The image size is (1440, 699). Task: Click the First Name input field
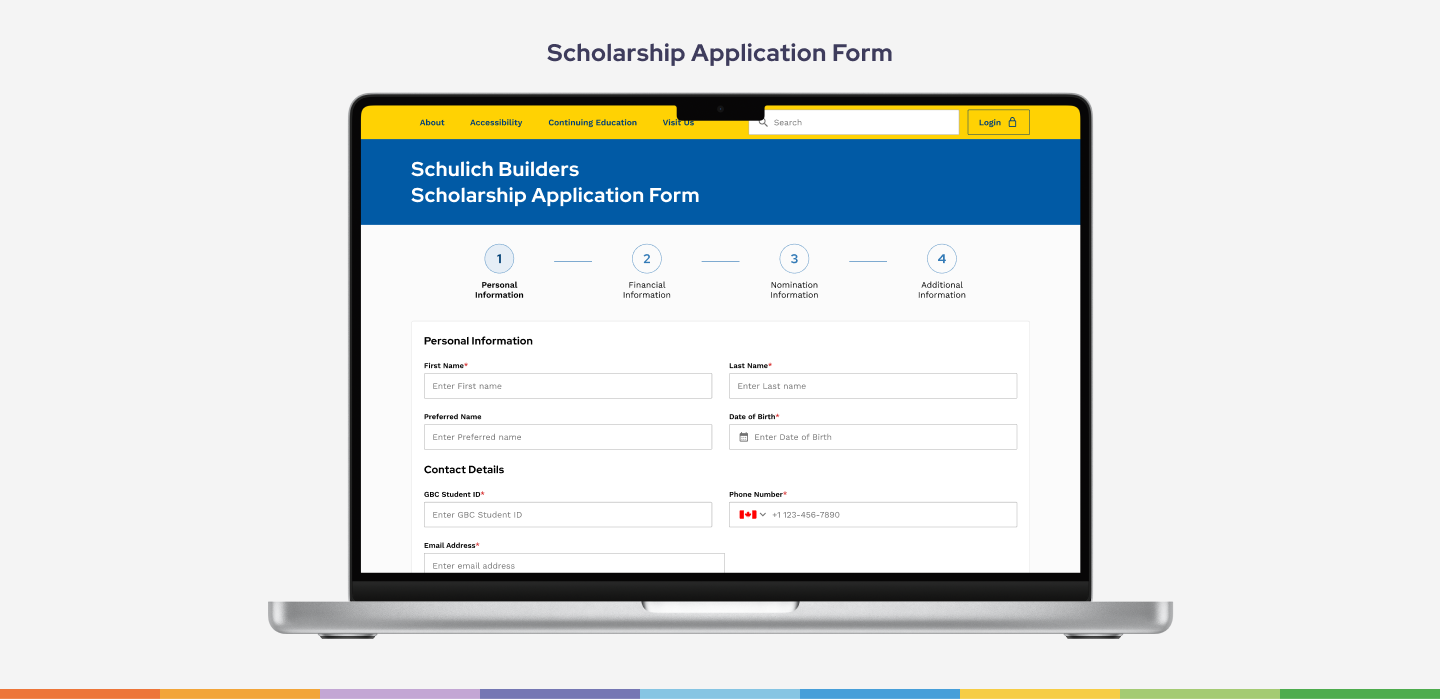click(x=568, y=386)
